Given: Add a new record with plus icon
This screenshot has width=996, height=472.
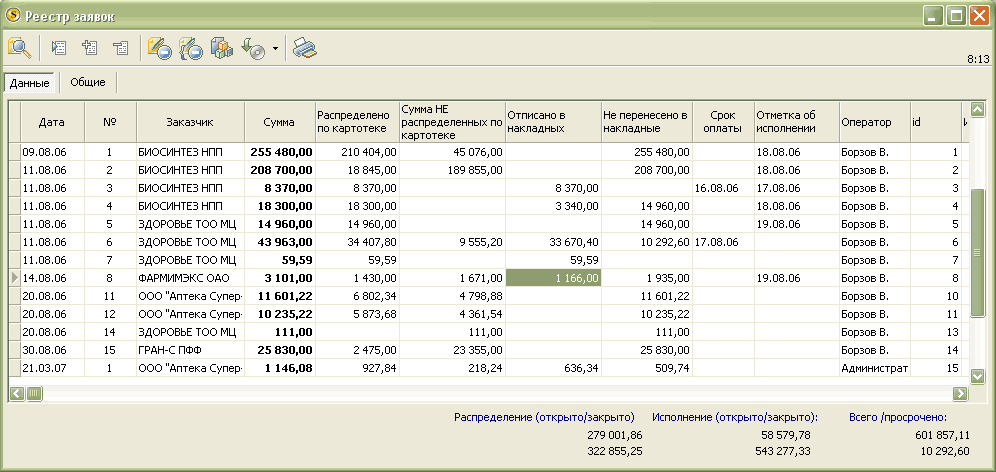Looking at the screenshot, I should [90, 48].
